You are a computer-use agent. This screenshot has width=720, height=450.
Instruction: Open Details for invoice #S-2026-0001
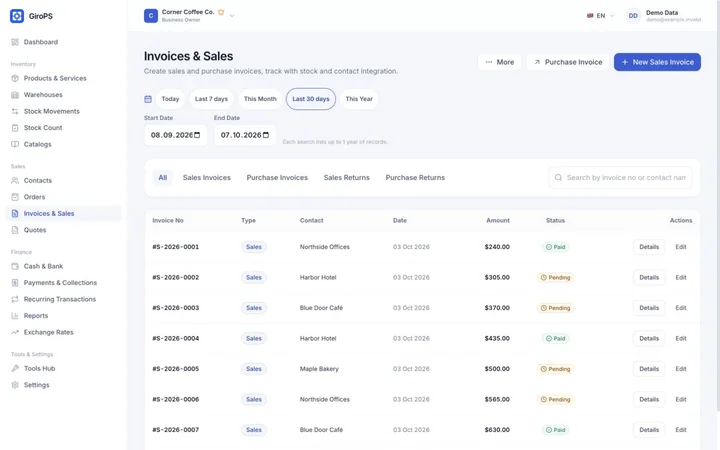[x=649, y=247]
